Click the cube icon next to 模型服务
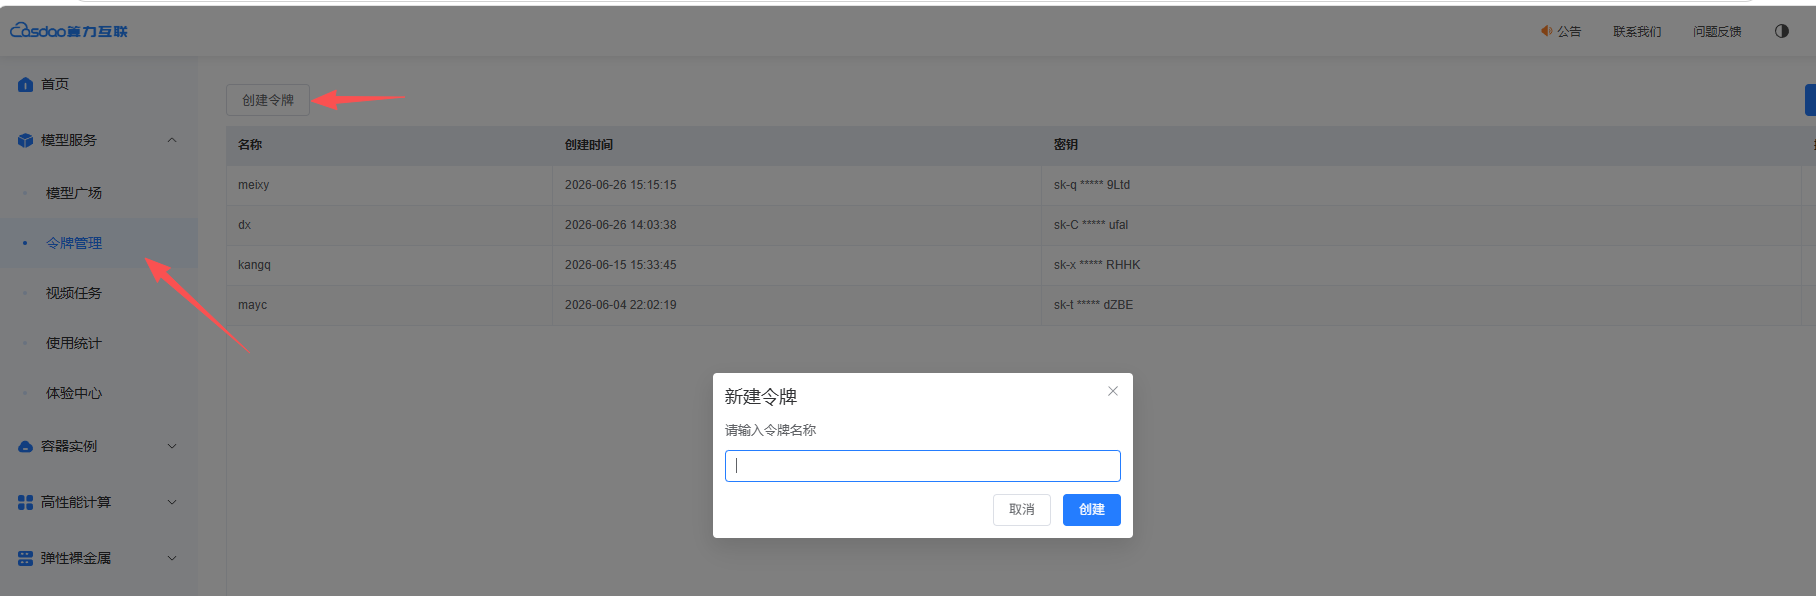 click(x=26, y=141)
